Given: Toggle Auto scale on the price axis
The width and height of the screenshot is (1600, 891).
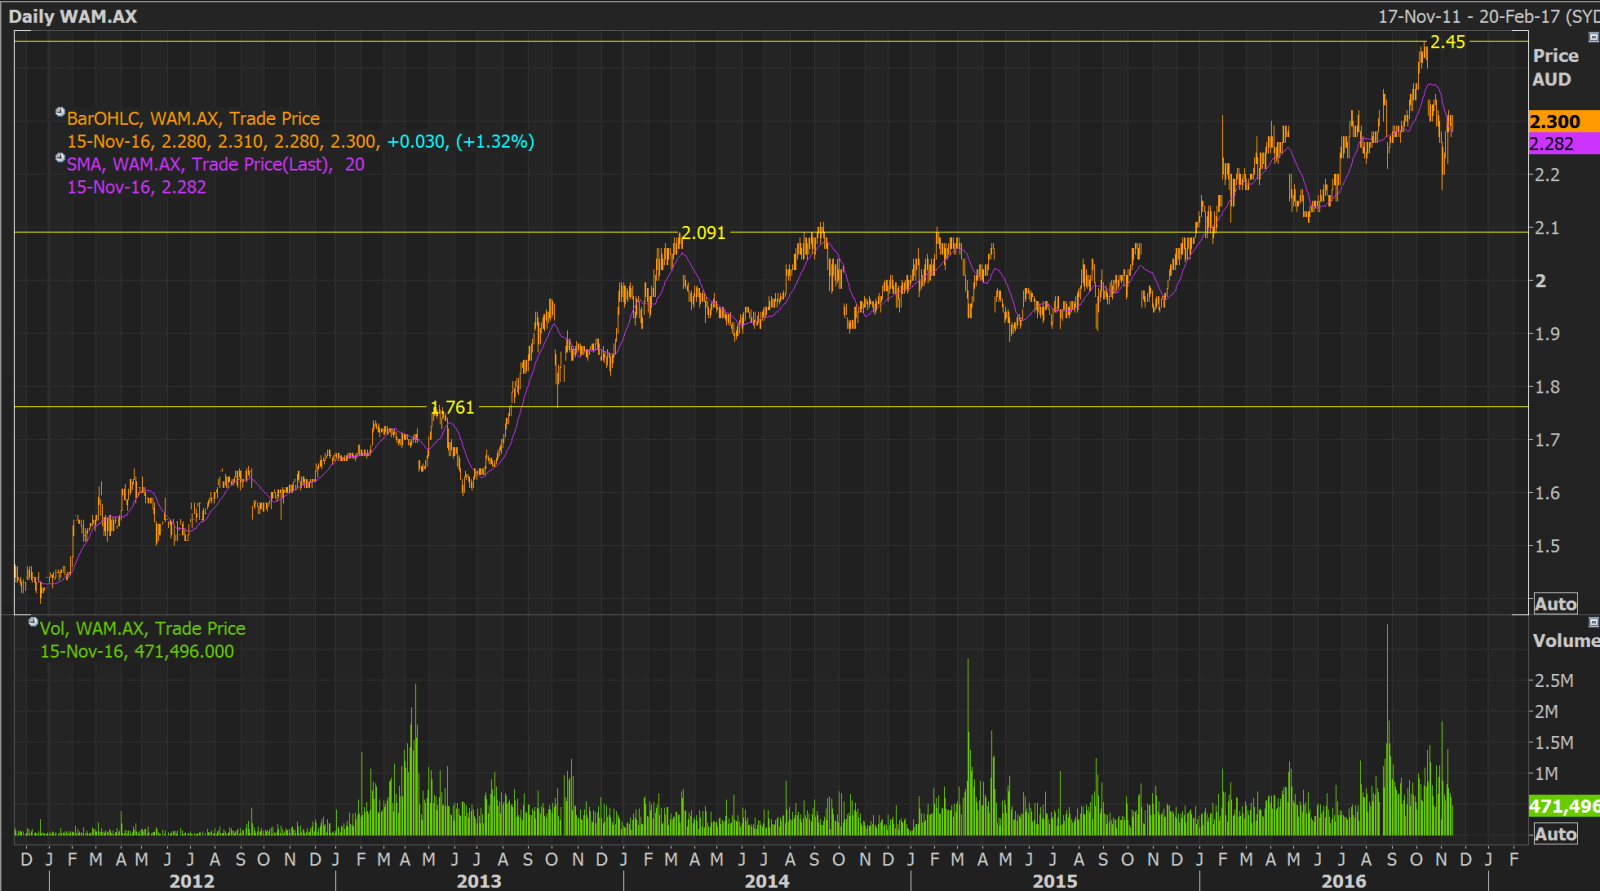Looking at the screenshot, I should (x=1555, y=604).
